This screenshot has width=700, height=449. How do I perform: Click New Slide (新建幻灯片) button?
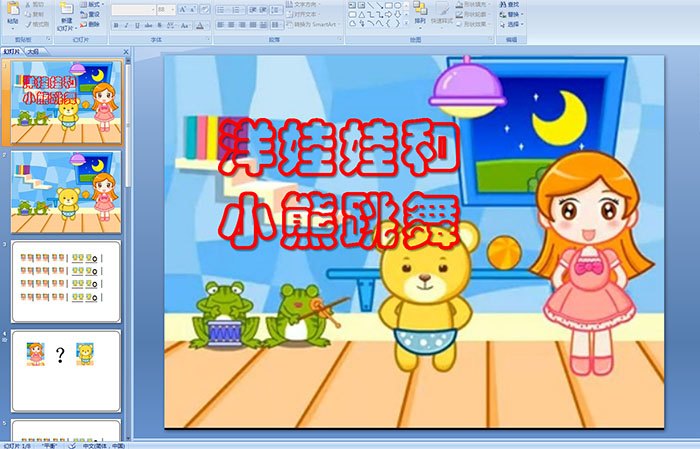coord(67,17)
